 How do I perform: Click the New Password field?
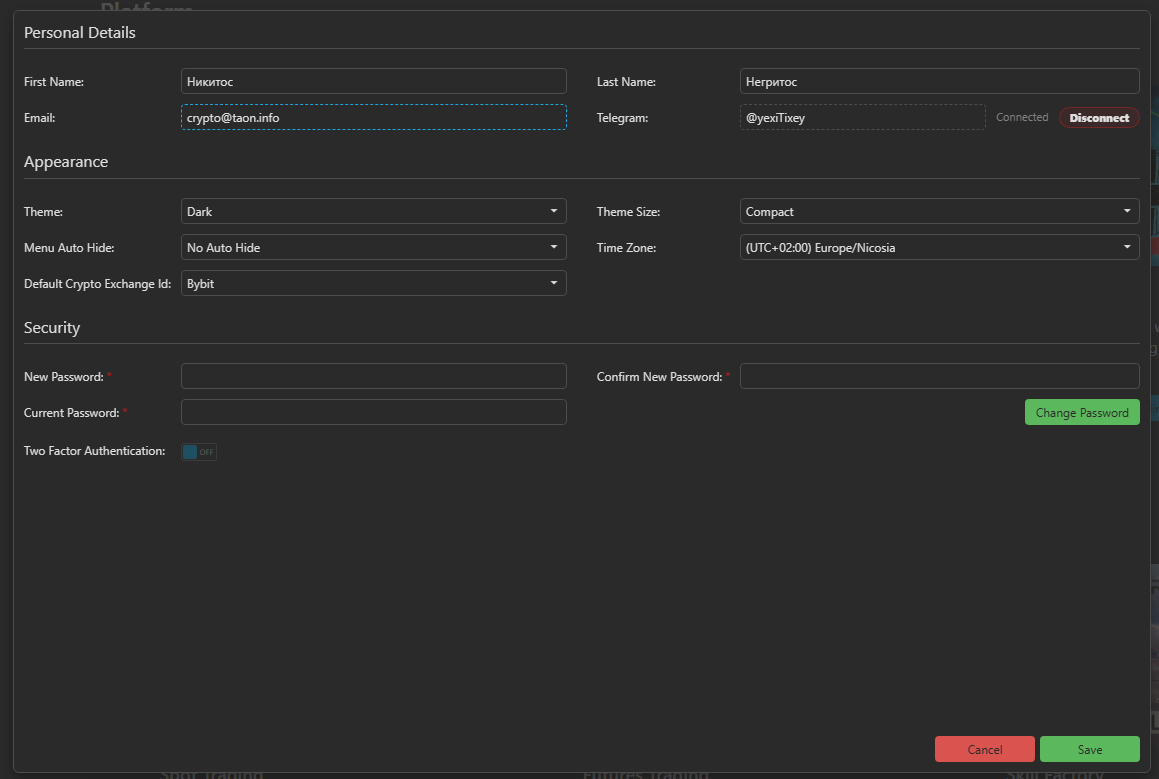(x=373, y=376)
